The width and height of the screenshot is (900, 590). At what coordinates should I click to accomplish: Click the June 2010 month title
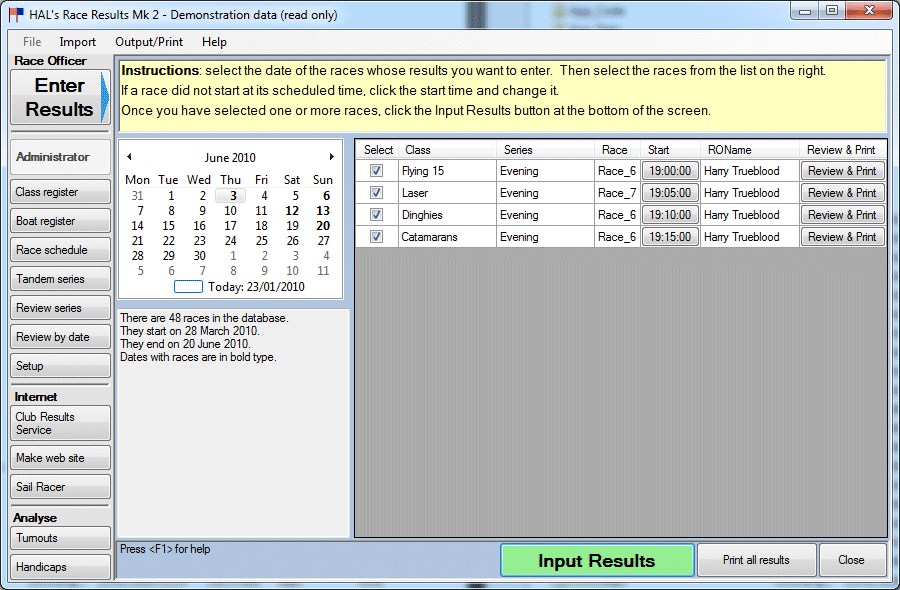click(x=230, y=157)
